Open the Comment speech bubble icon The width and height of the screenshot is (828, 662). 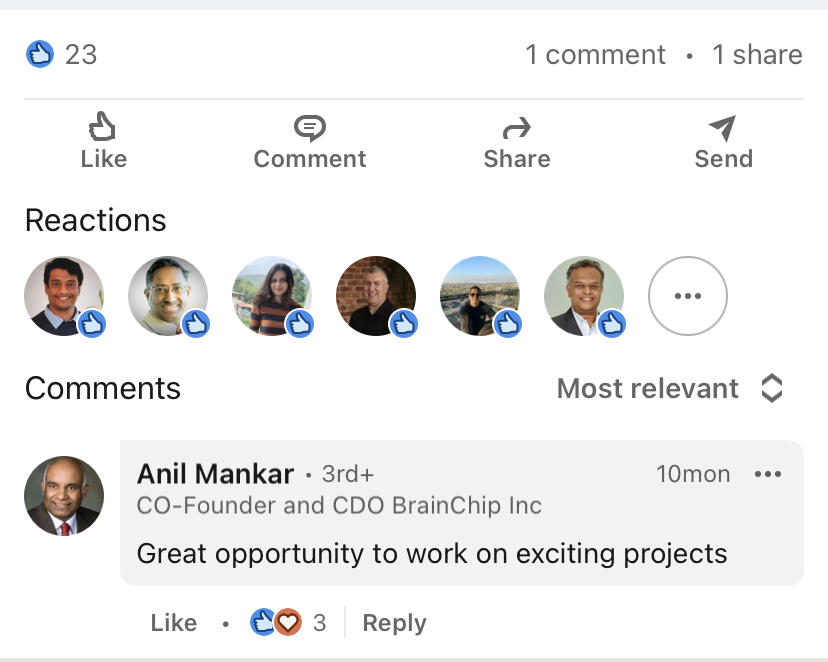pyautogui.click(x=310, y=128)
